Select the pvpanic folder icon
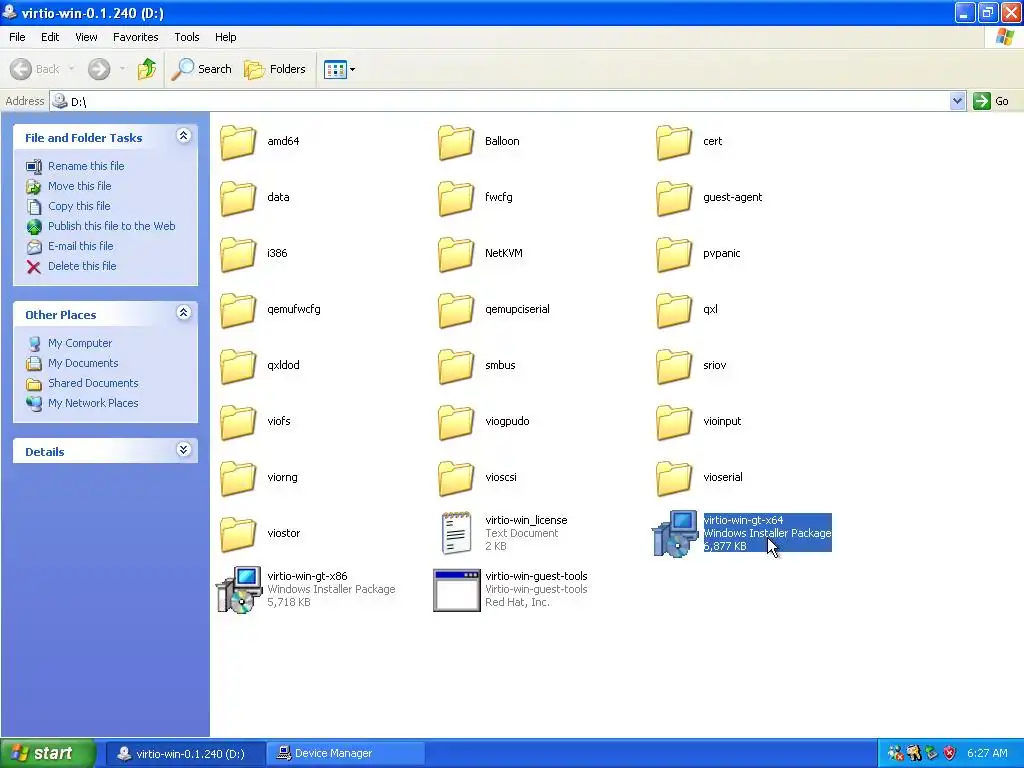This screenshot has width=1024, height=768. (x=674, y=255)
